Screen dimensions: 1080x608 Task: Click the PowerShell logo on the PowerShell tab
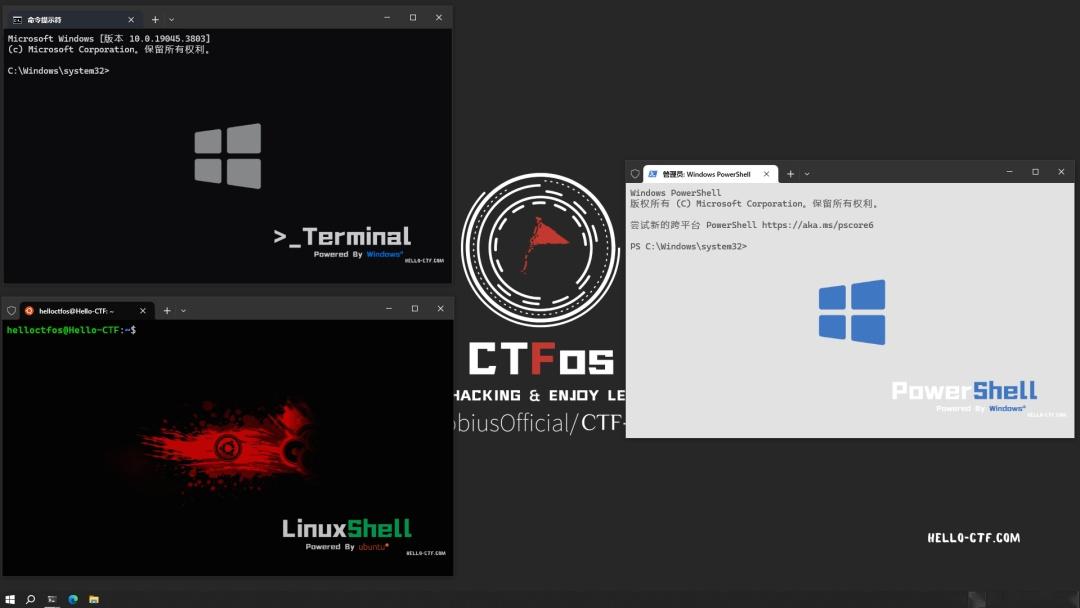point(654,173)
